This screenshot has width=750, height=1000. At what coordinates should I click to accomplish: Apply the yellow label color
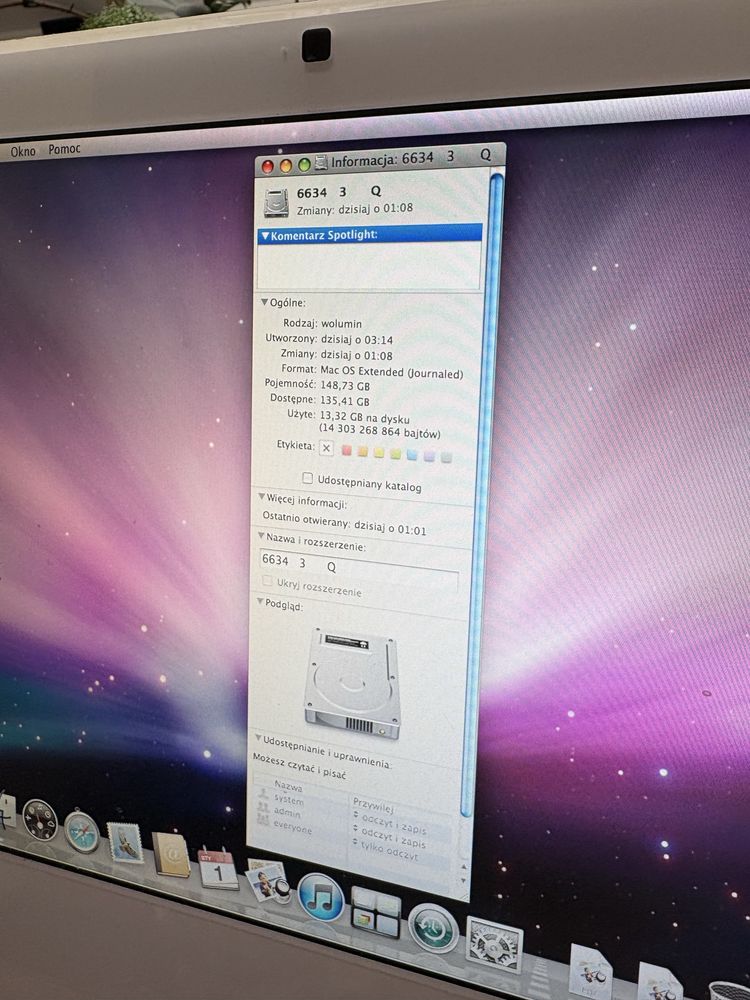pyautogui.click(x=379, y=453)
